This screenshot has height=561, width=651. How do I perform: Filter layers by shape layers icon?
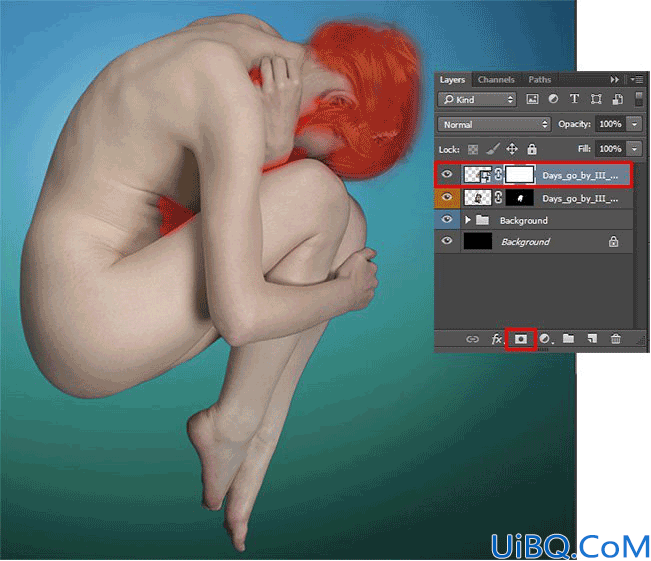click(x=596, y=99)
